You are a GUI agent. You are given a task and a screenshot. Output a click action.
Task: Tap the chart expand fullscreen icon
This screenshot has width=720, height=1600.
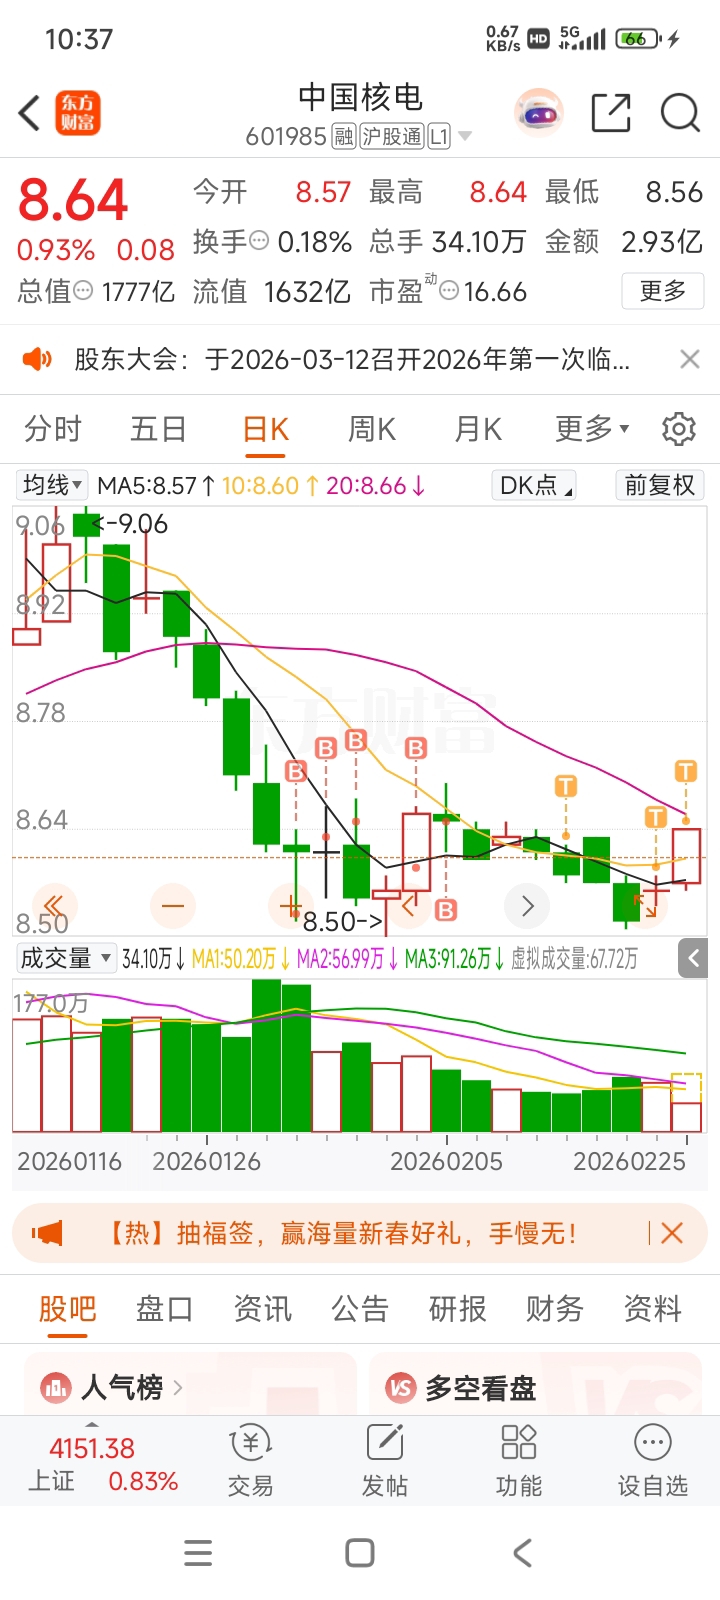[645, 906]
